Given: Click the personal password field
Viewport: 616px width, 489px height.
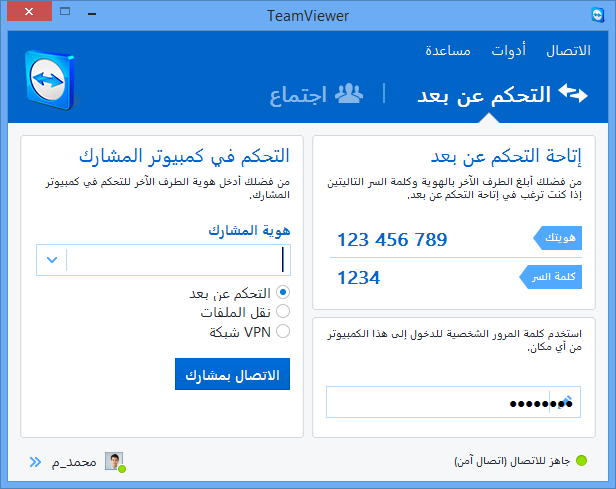Looking at the screenshot, I should tap(453, 402).
